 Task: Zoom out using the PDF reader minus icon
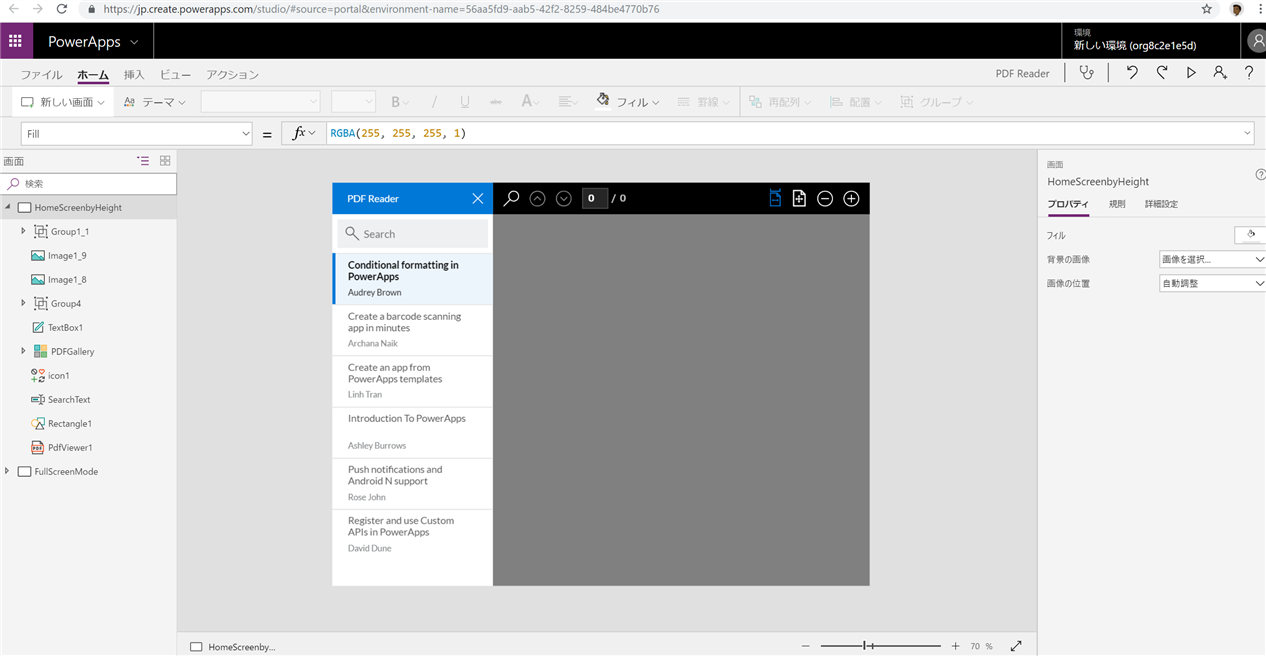point(825,198)
